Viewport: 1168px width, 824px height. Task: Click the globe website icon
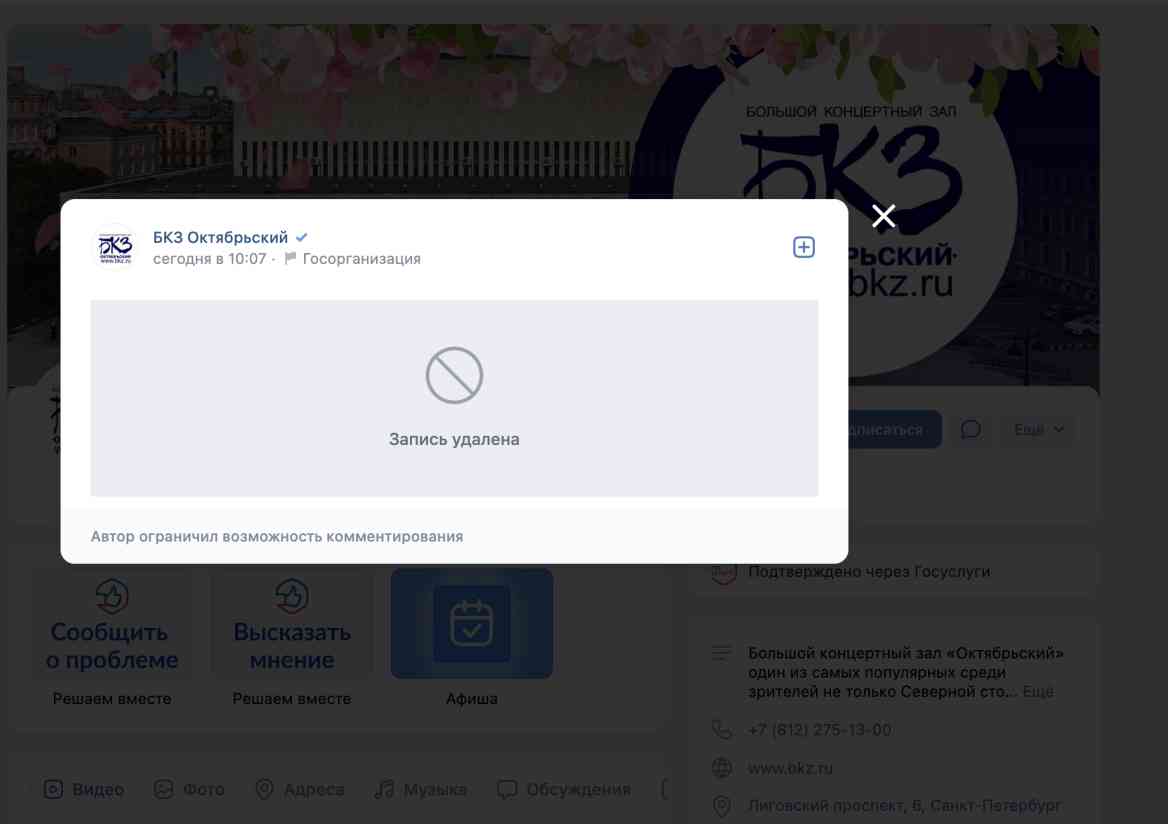coord(722,768)
